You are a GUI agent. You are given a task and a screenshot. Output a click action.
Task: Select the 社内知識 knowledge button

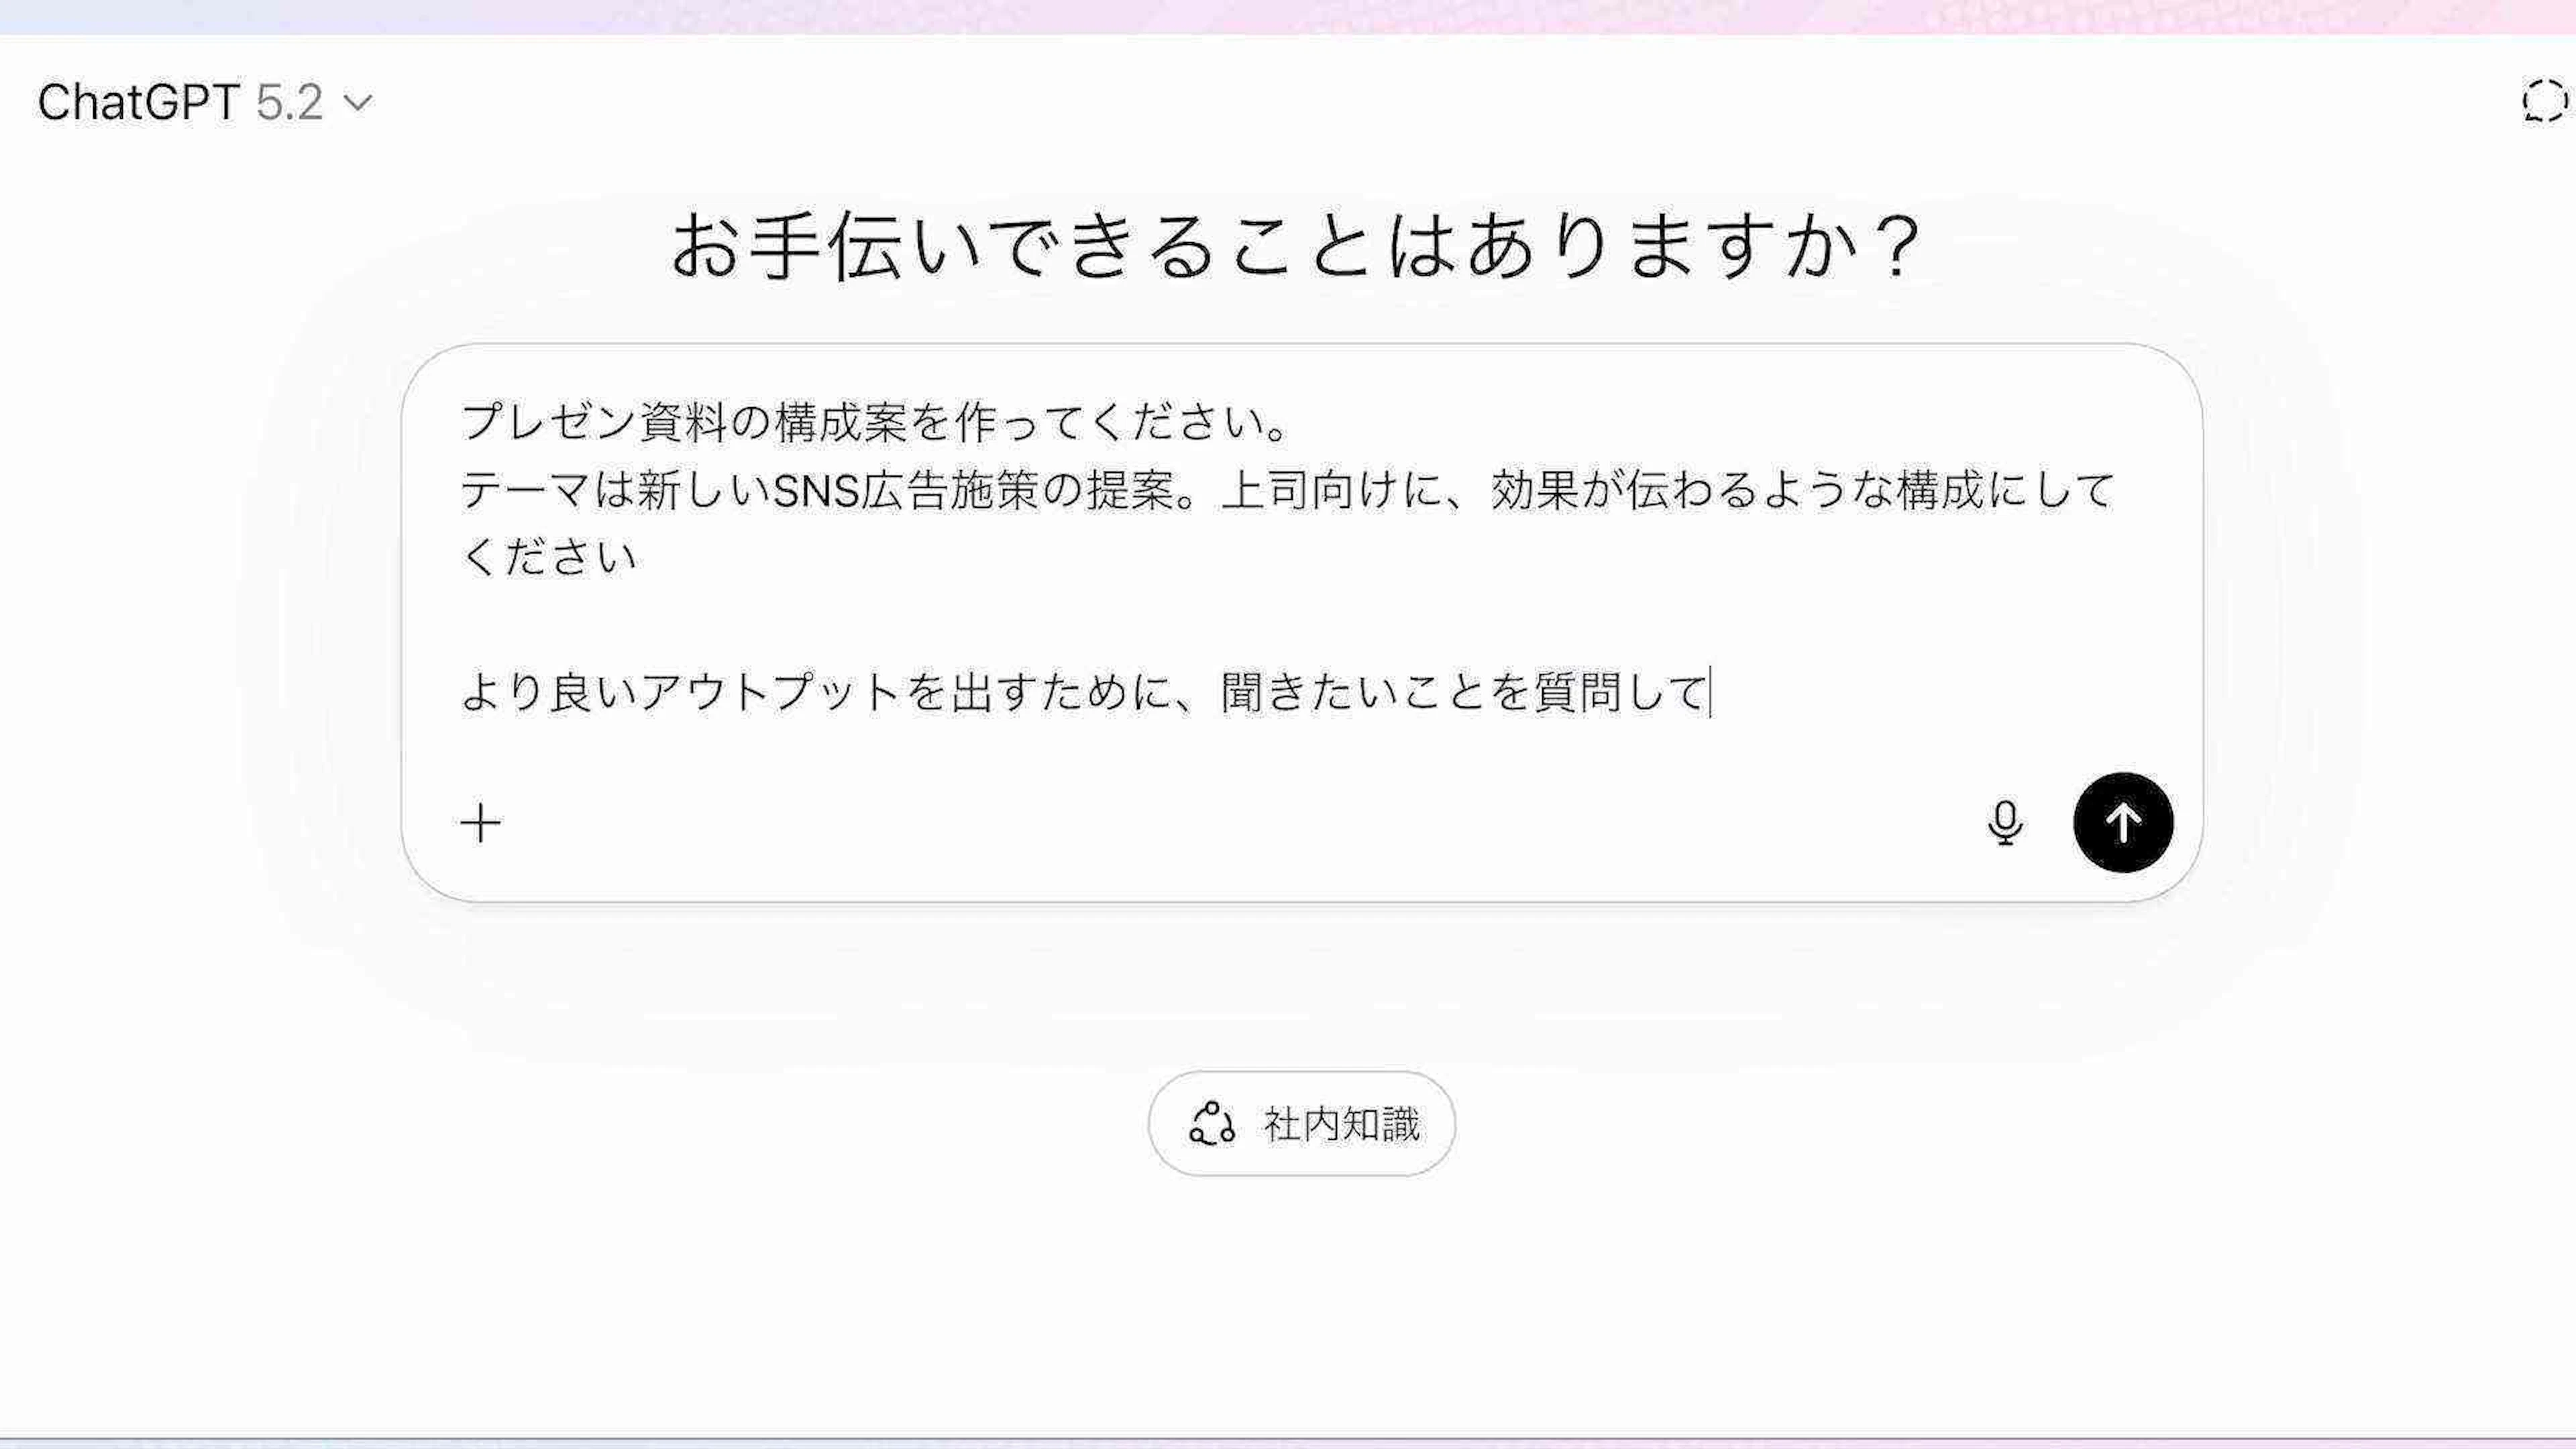coord(1301,1124)
